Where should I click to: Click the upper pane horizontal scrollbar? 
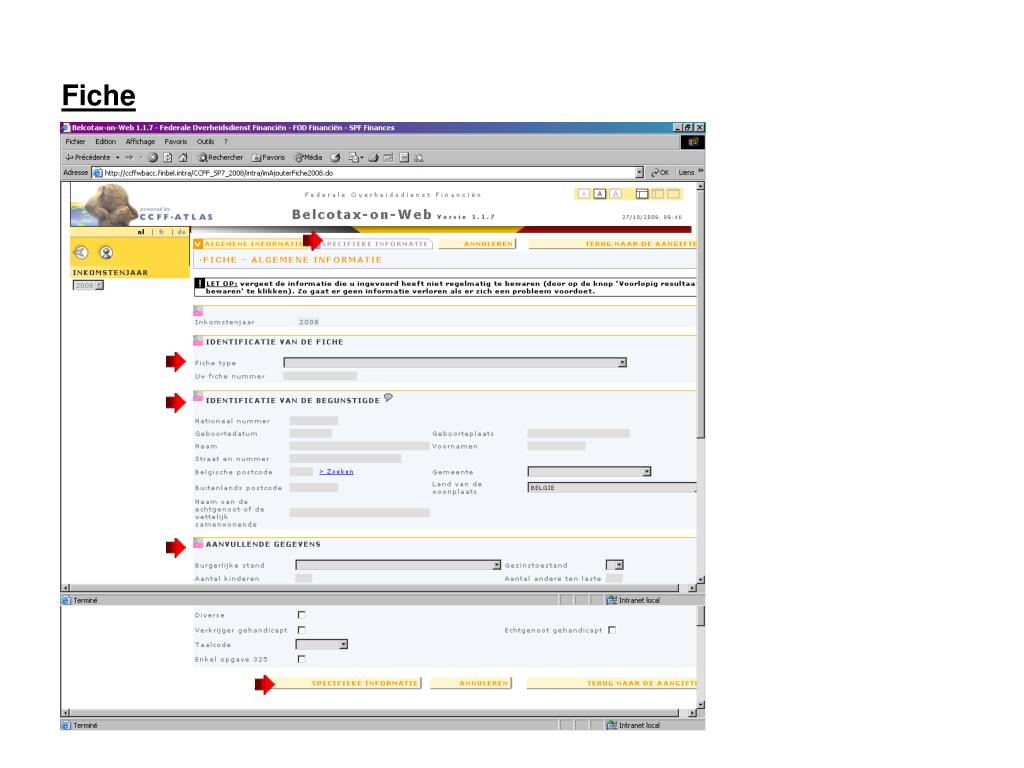click(x=379, y=588)
